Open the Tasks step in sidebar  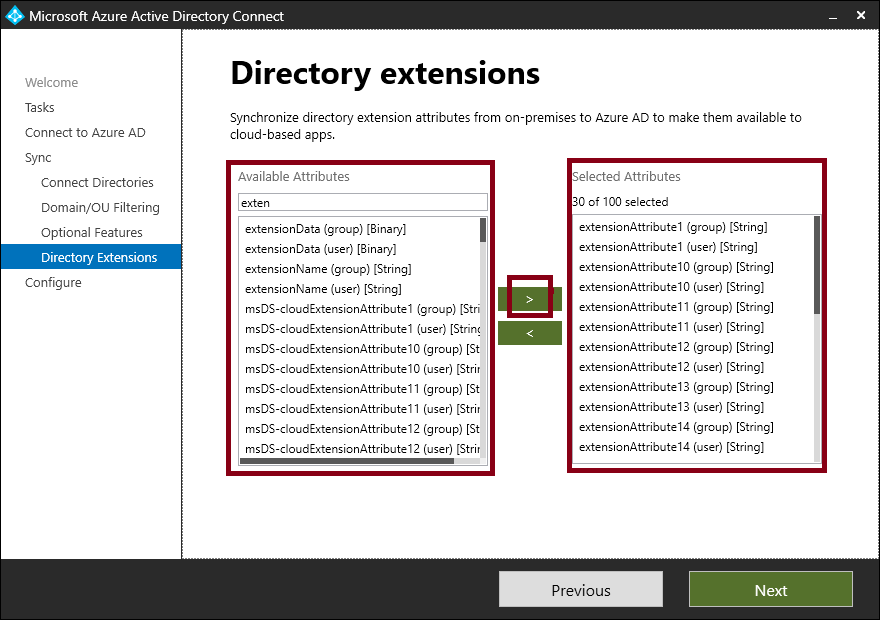pos(40,108)
